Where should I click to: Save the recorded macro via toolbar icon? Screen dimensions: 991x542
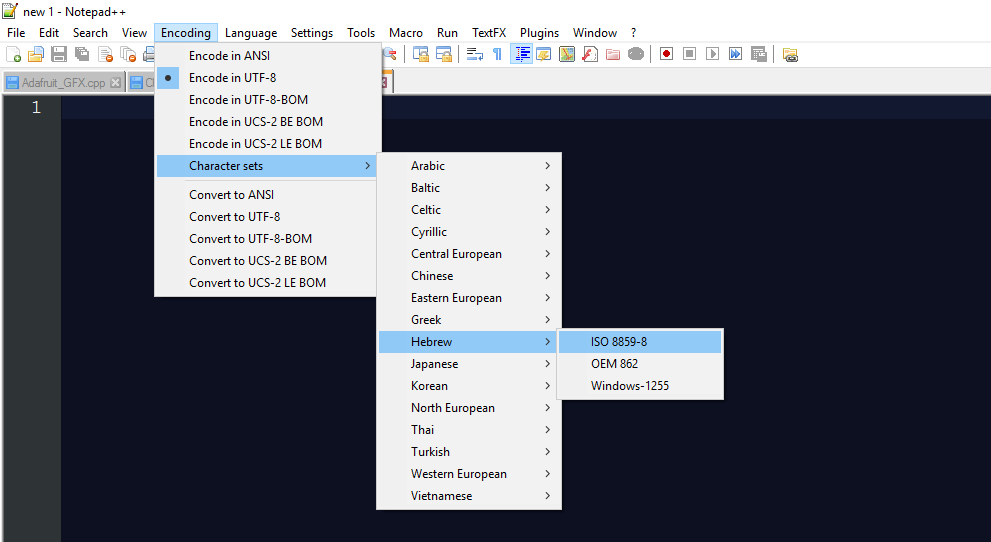[x=758, y=54]
